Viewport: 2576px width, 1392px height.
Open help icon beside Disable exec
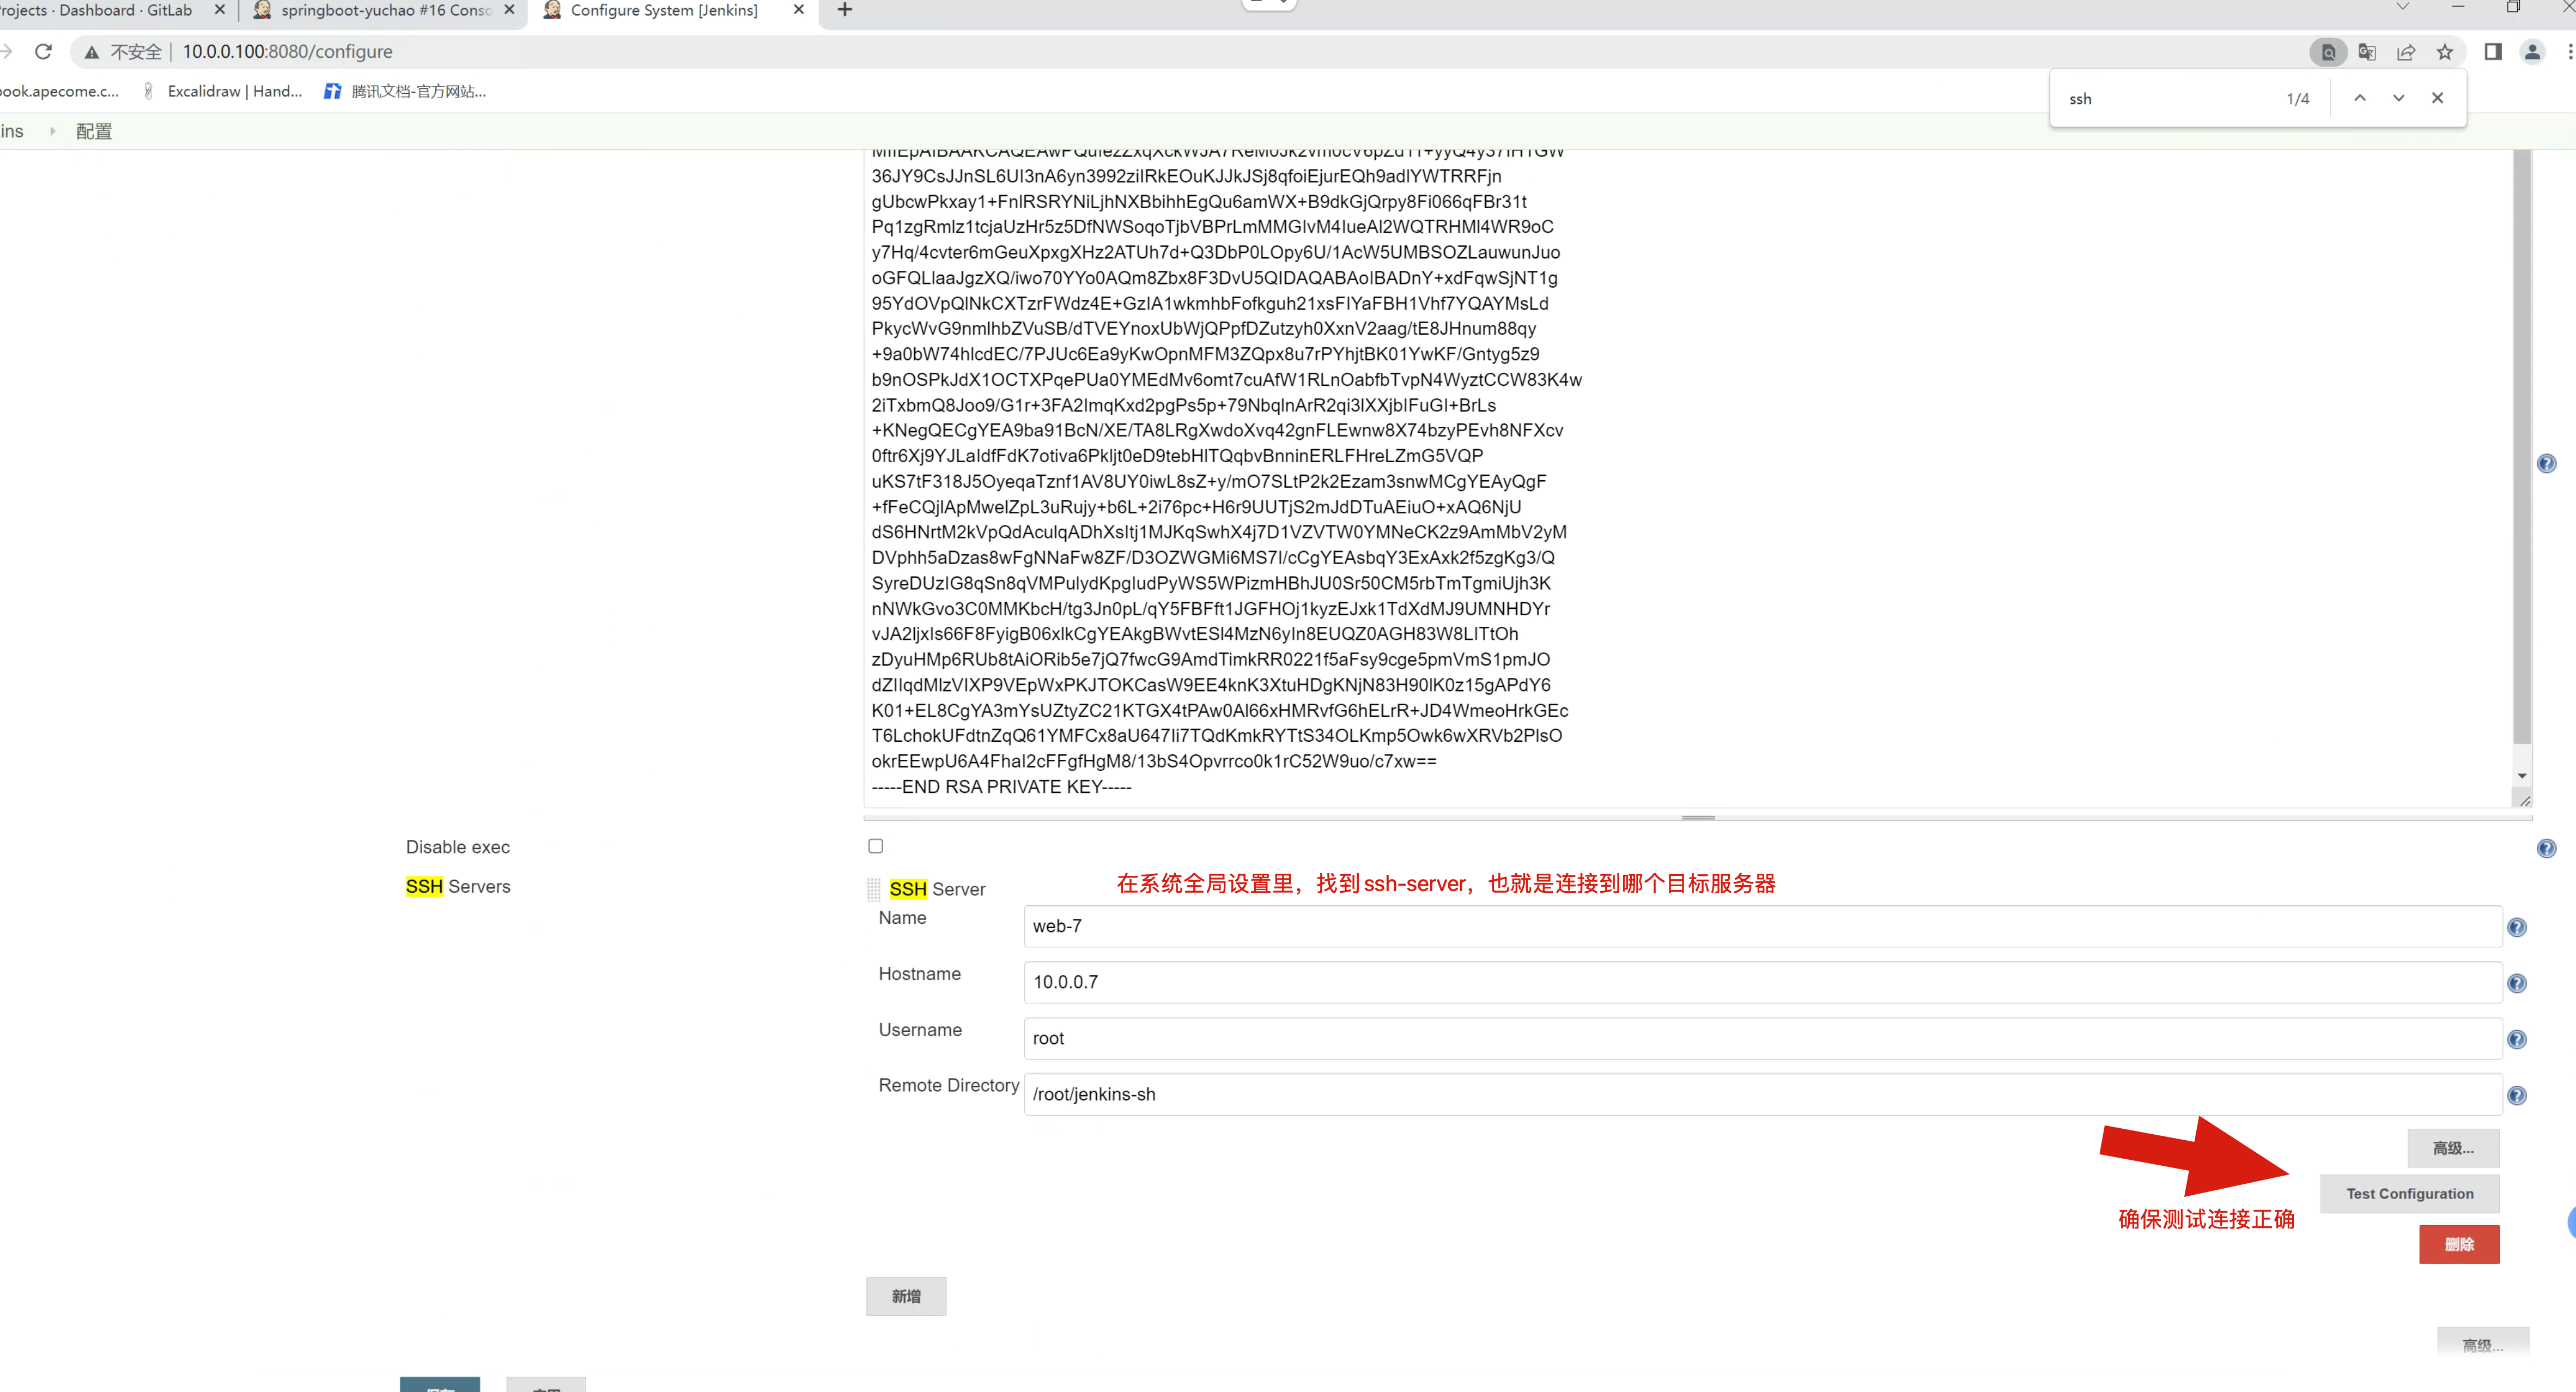point(2546,848)
